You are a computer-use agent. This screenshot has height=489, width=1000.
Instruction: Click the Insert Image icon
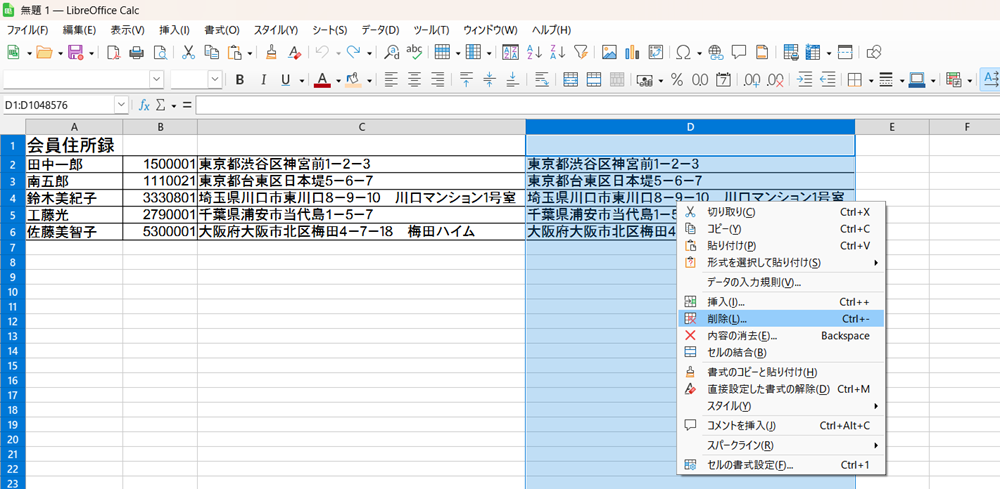(609, 52)
